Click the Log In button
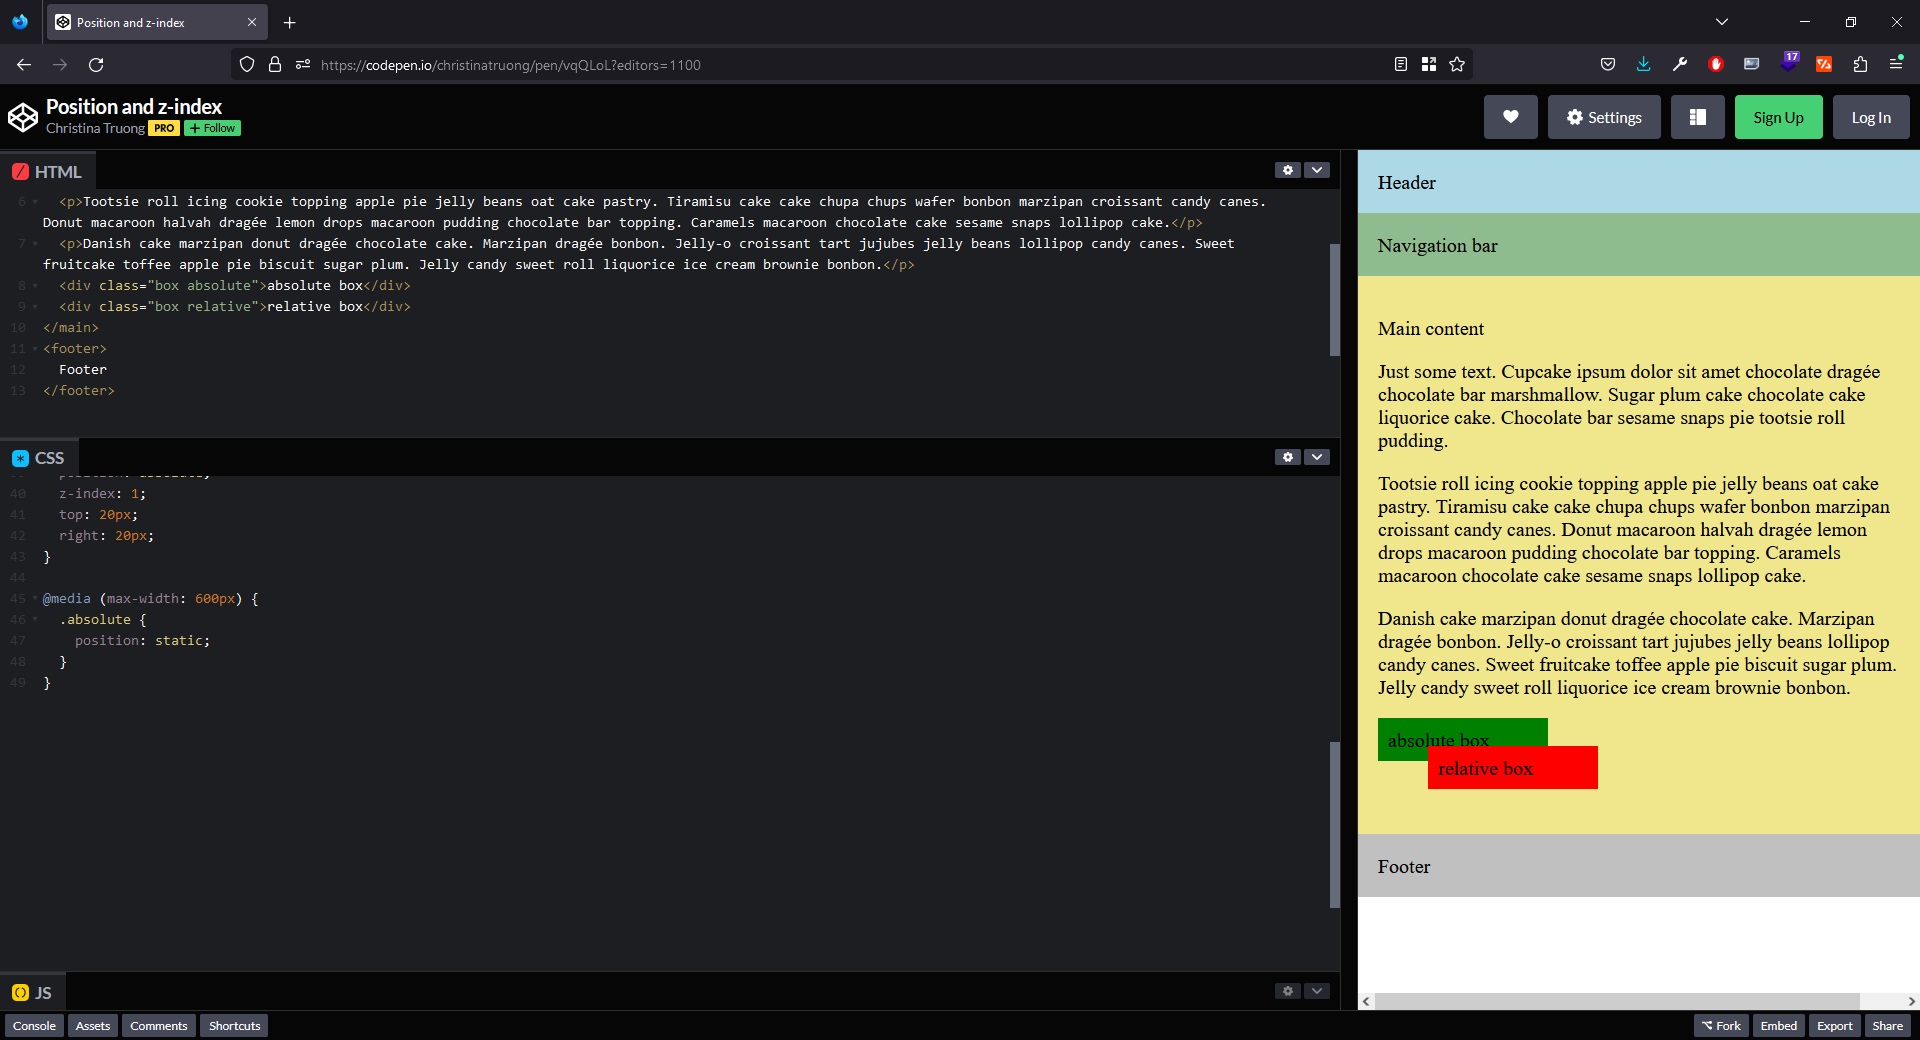 (1871, 117)
